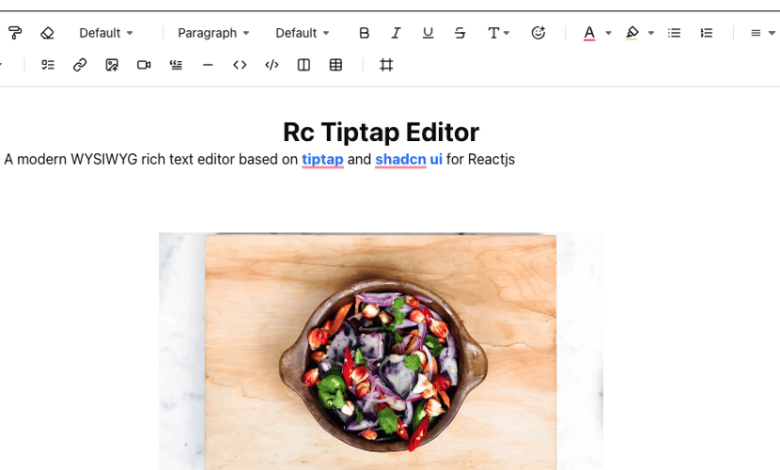
Task: Click the hash grid icon in toolbar
Action: tap(386, 65)
